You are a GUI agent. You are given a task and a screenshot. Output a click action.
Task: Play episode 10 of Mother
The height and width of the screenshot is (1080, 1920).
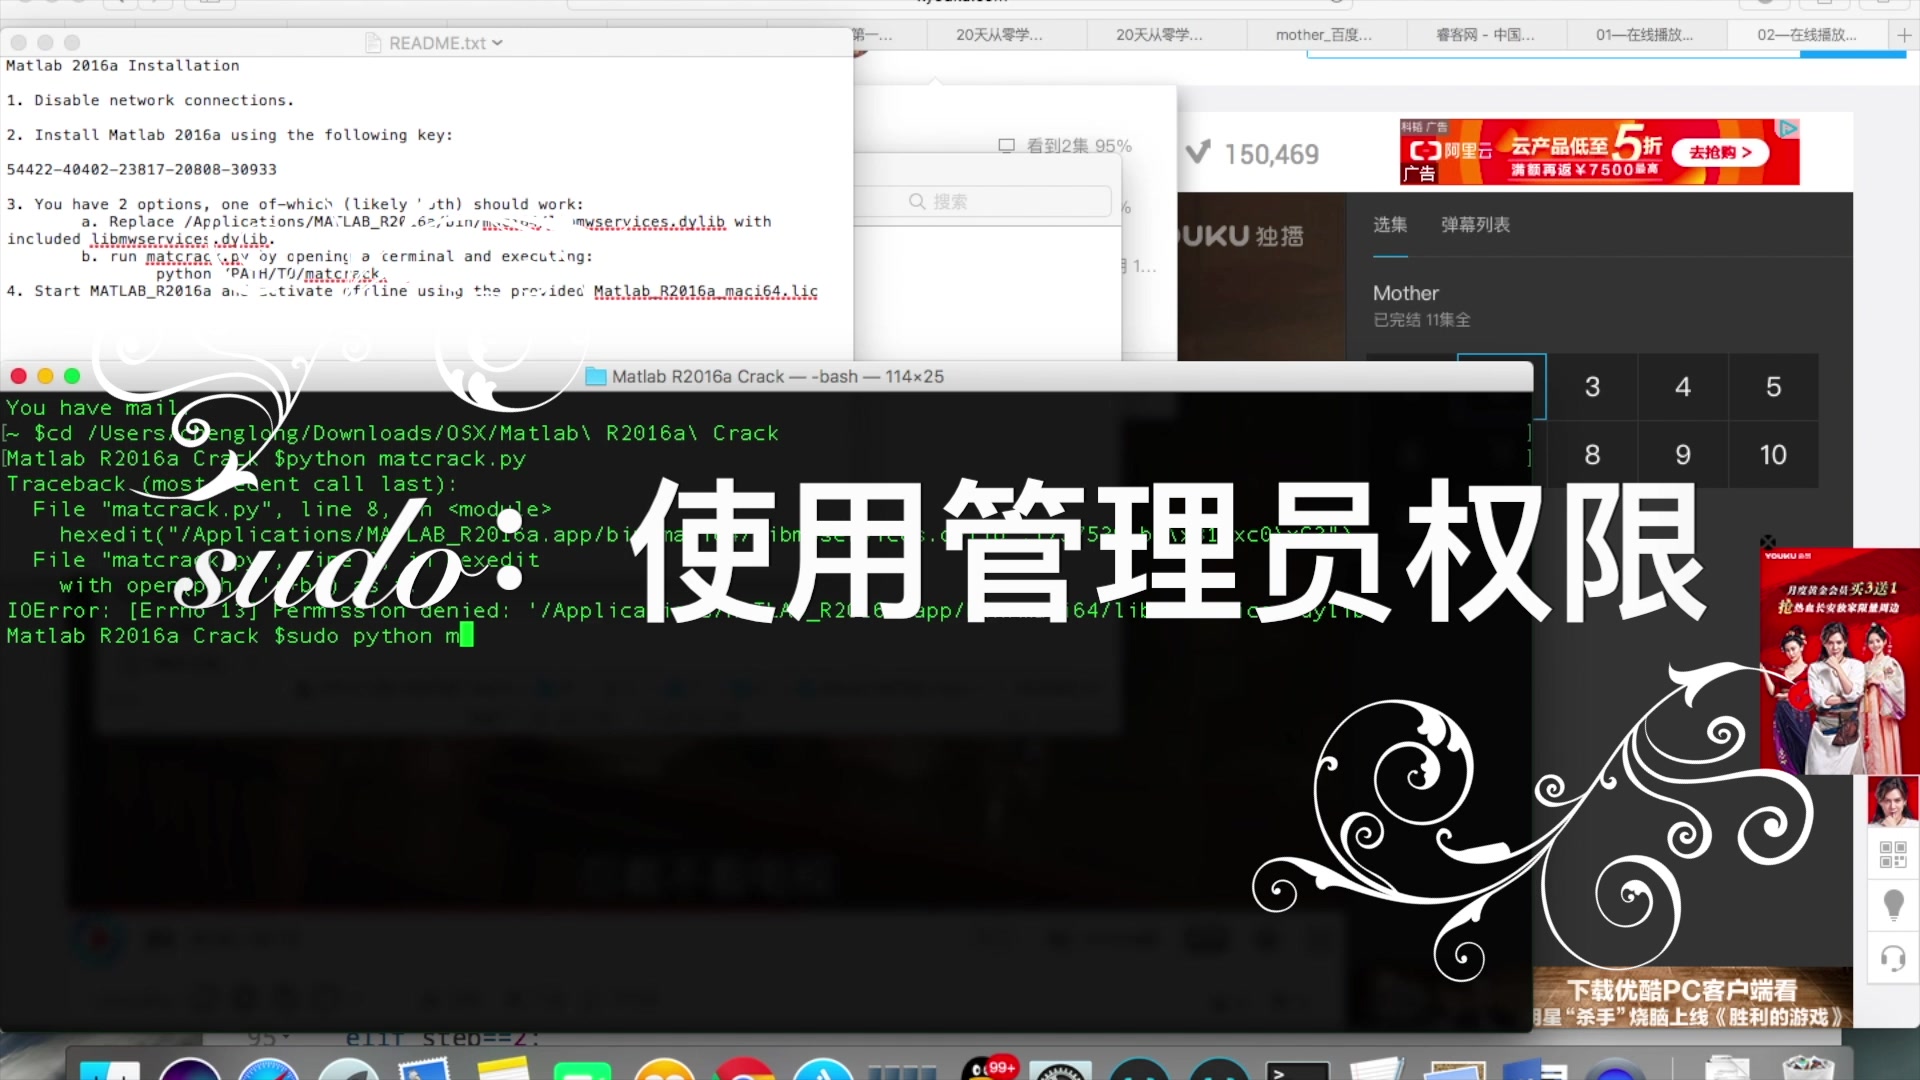coord(1773,455)
